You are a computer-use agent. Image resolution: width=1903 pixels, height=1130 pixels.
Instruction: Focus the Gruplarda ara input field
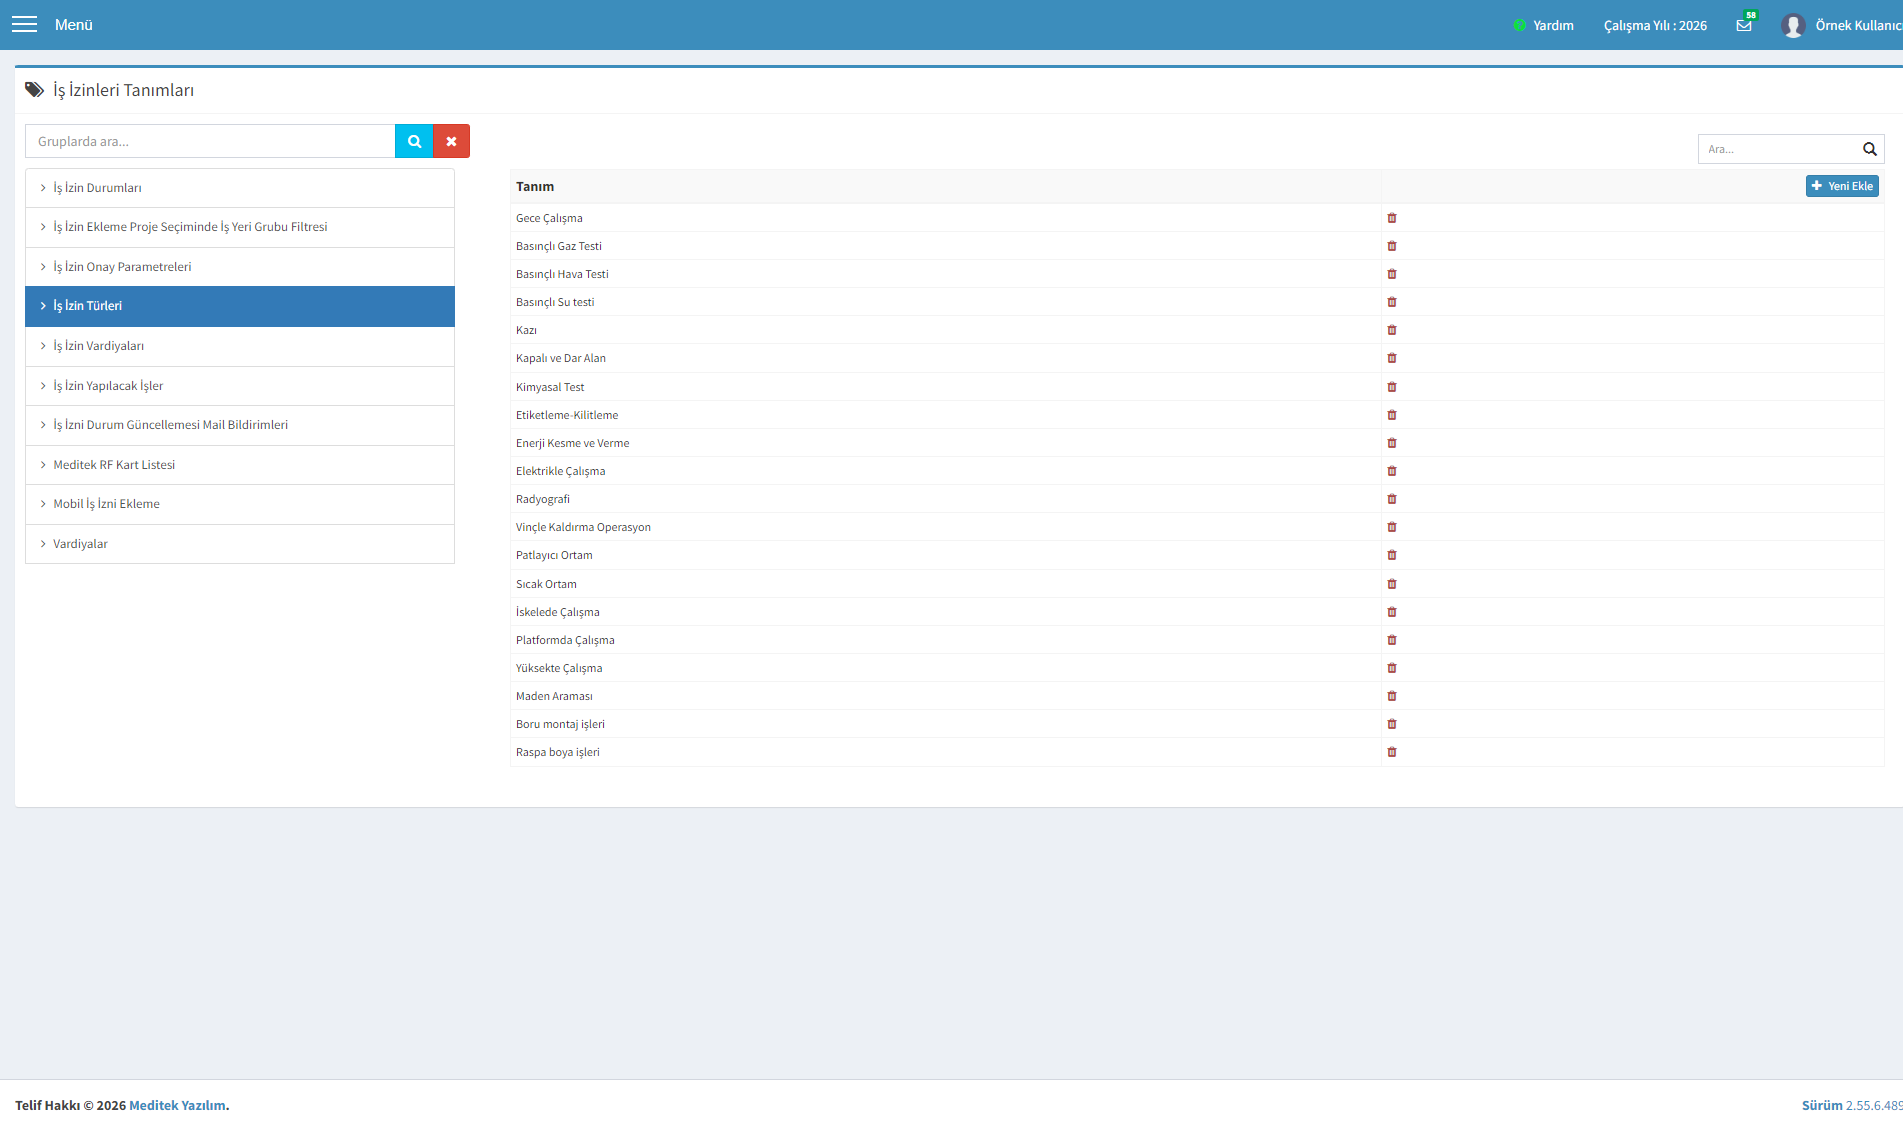tap(210, 141)
